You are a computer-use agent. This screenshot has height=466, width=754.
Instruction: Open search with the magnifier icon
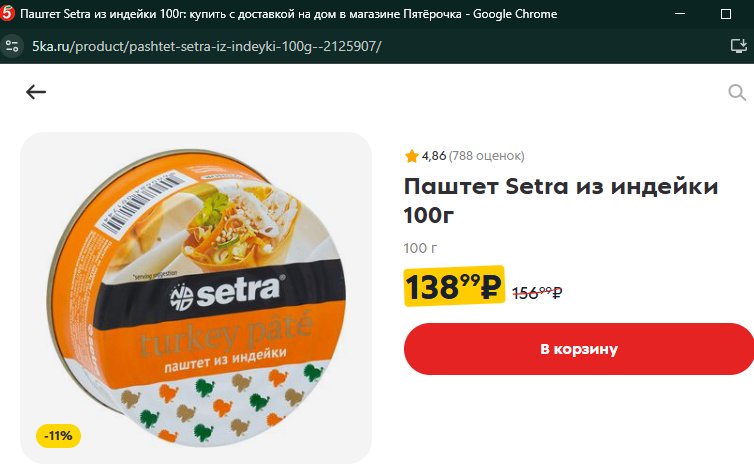737,92
